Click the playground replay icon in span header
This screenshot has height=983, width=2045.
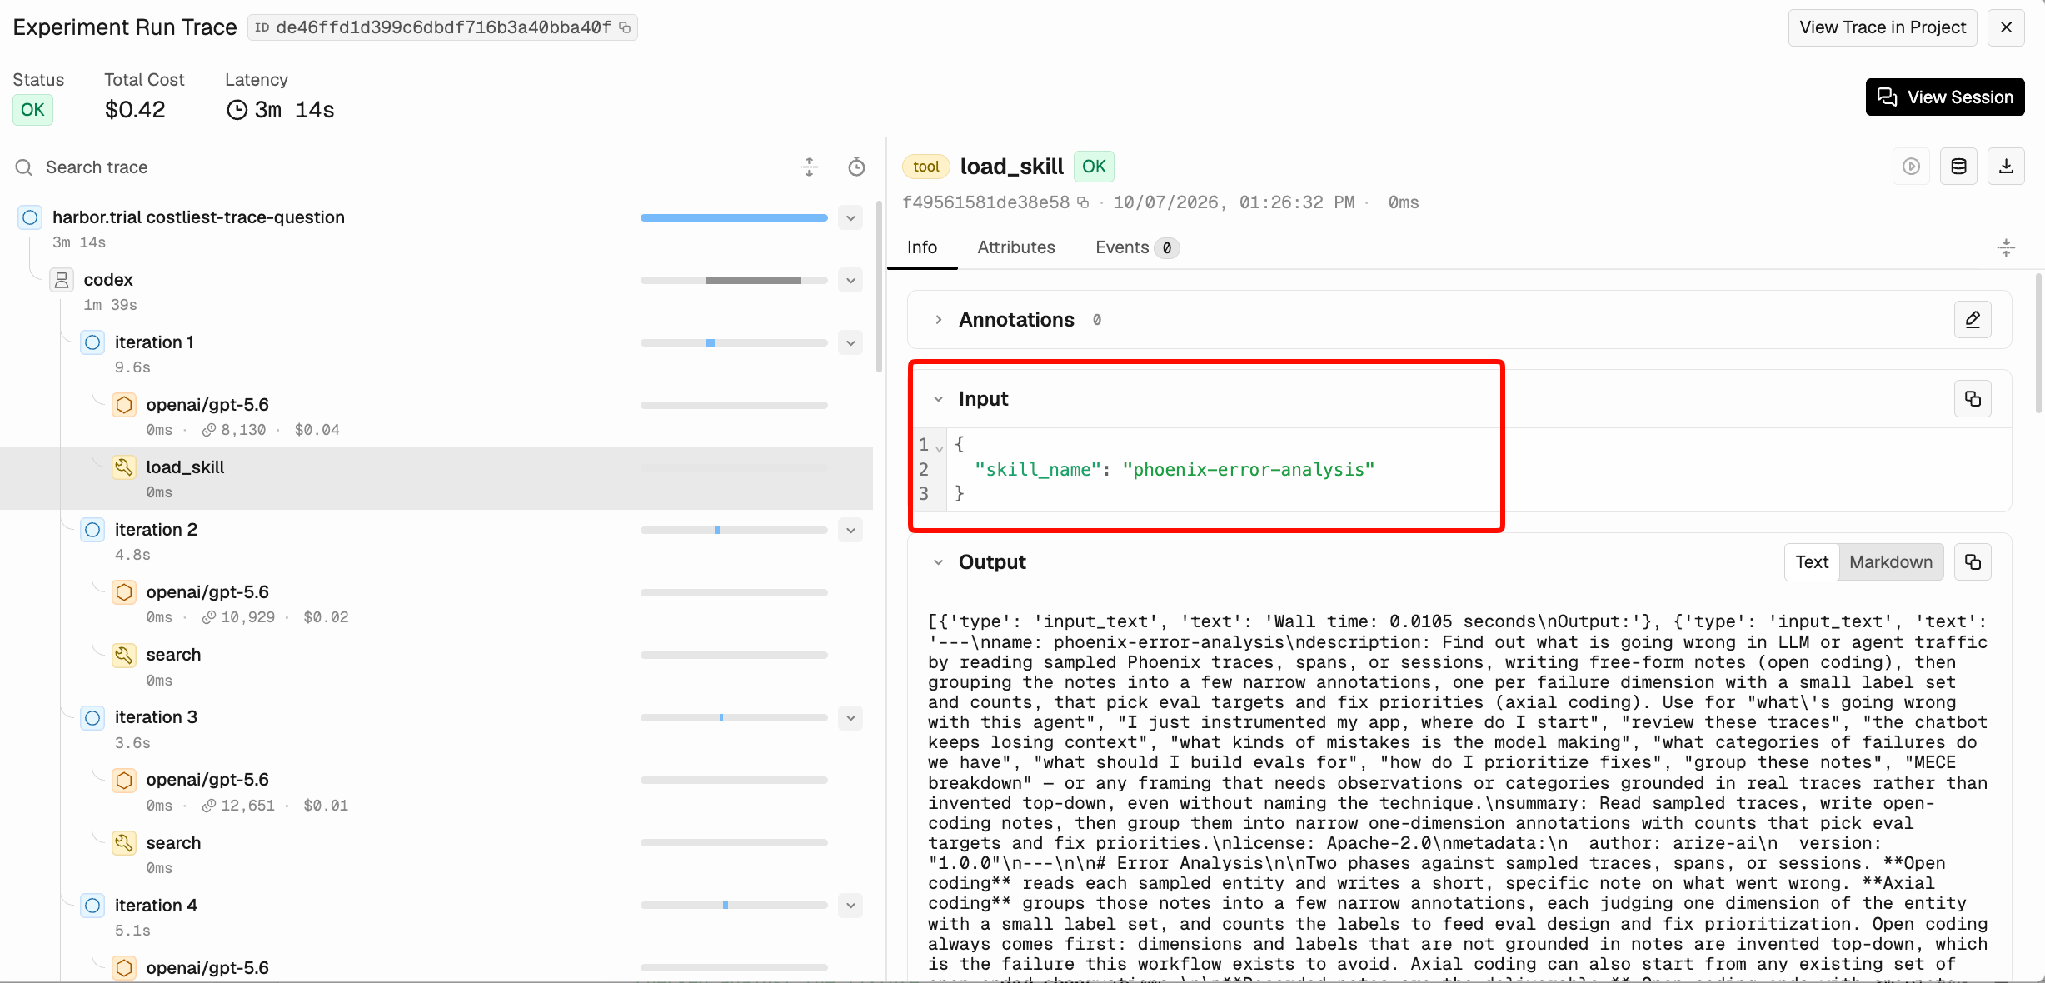point(1911,166)
